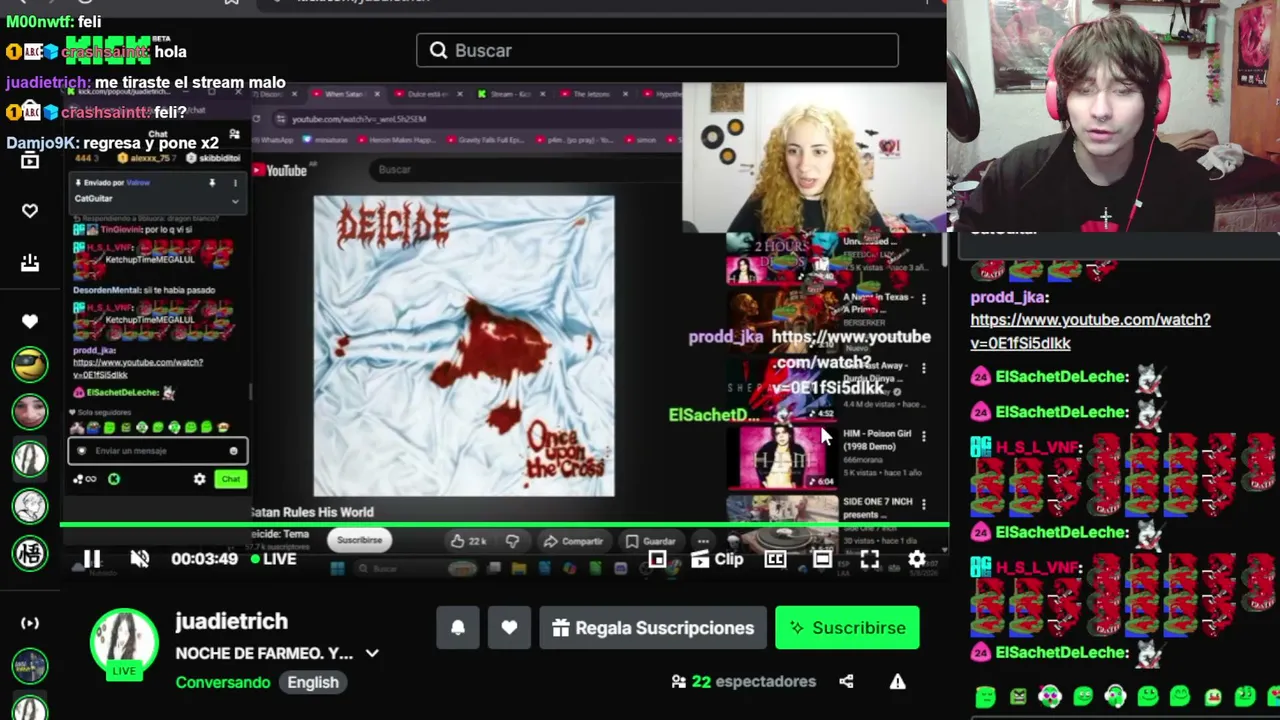Click the white 'Suscribirse' button on streamed YouTube
1280x720 pixels.
pos(359,541)
